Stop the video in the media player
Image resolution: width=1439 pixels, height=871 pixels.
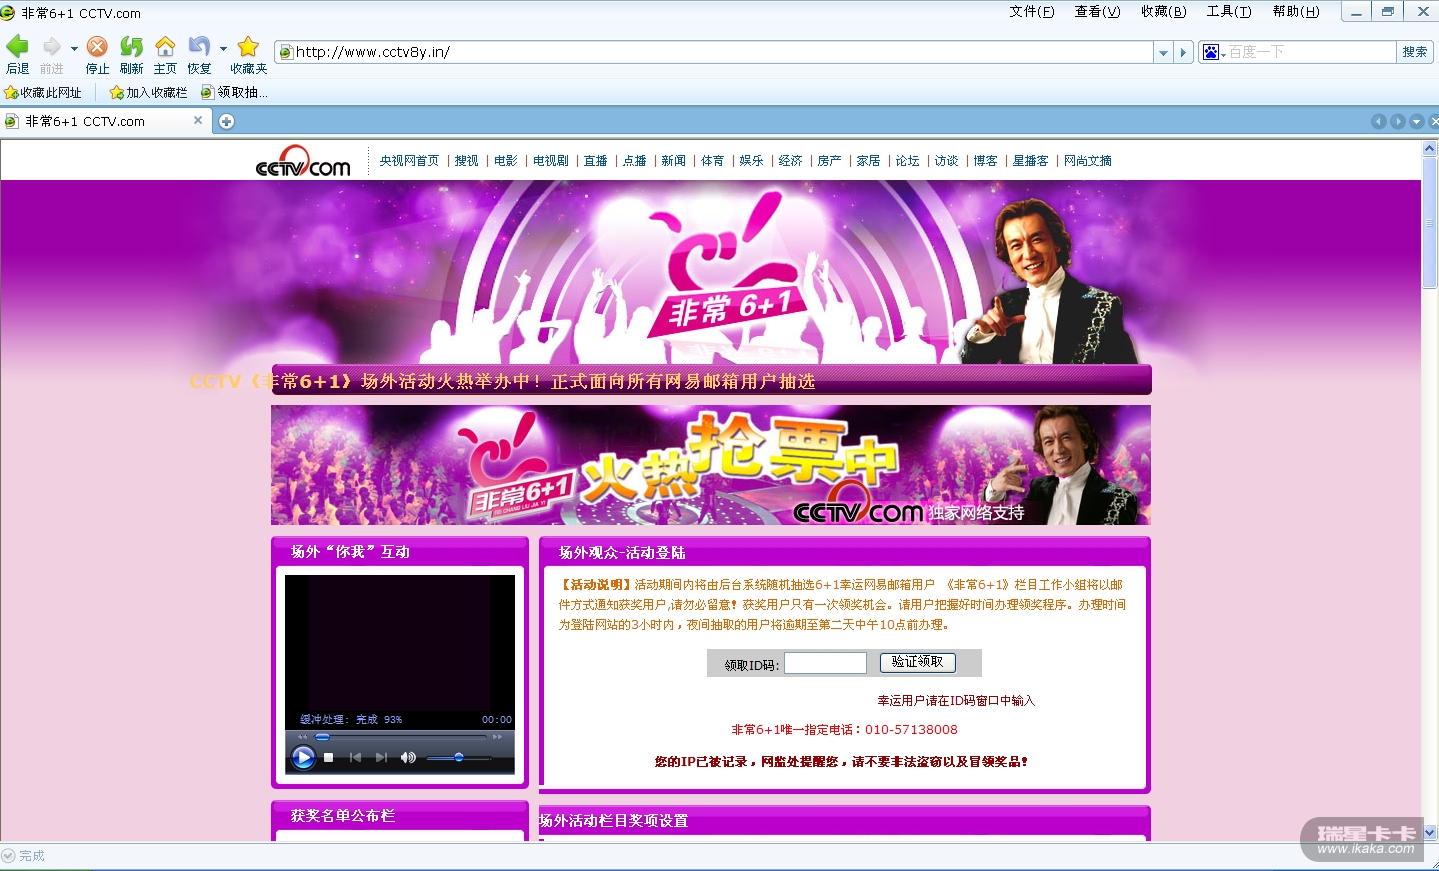(x=328, y=758)
